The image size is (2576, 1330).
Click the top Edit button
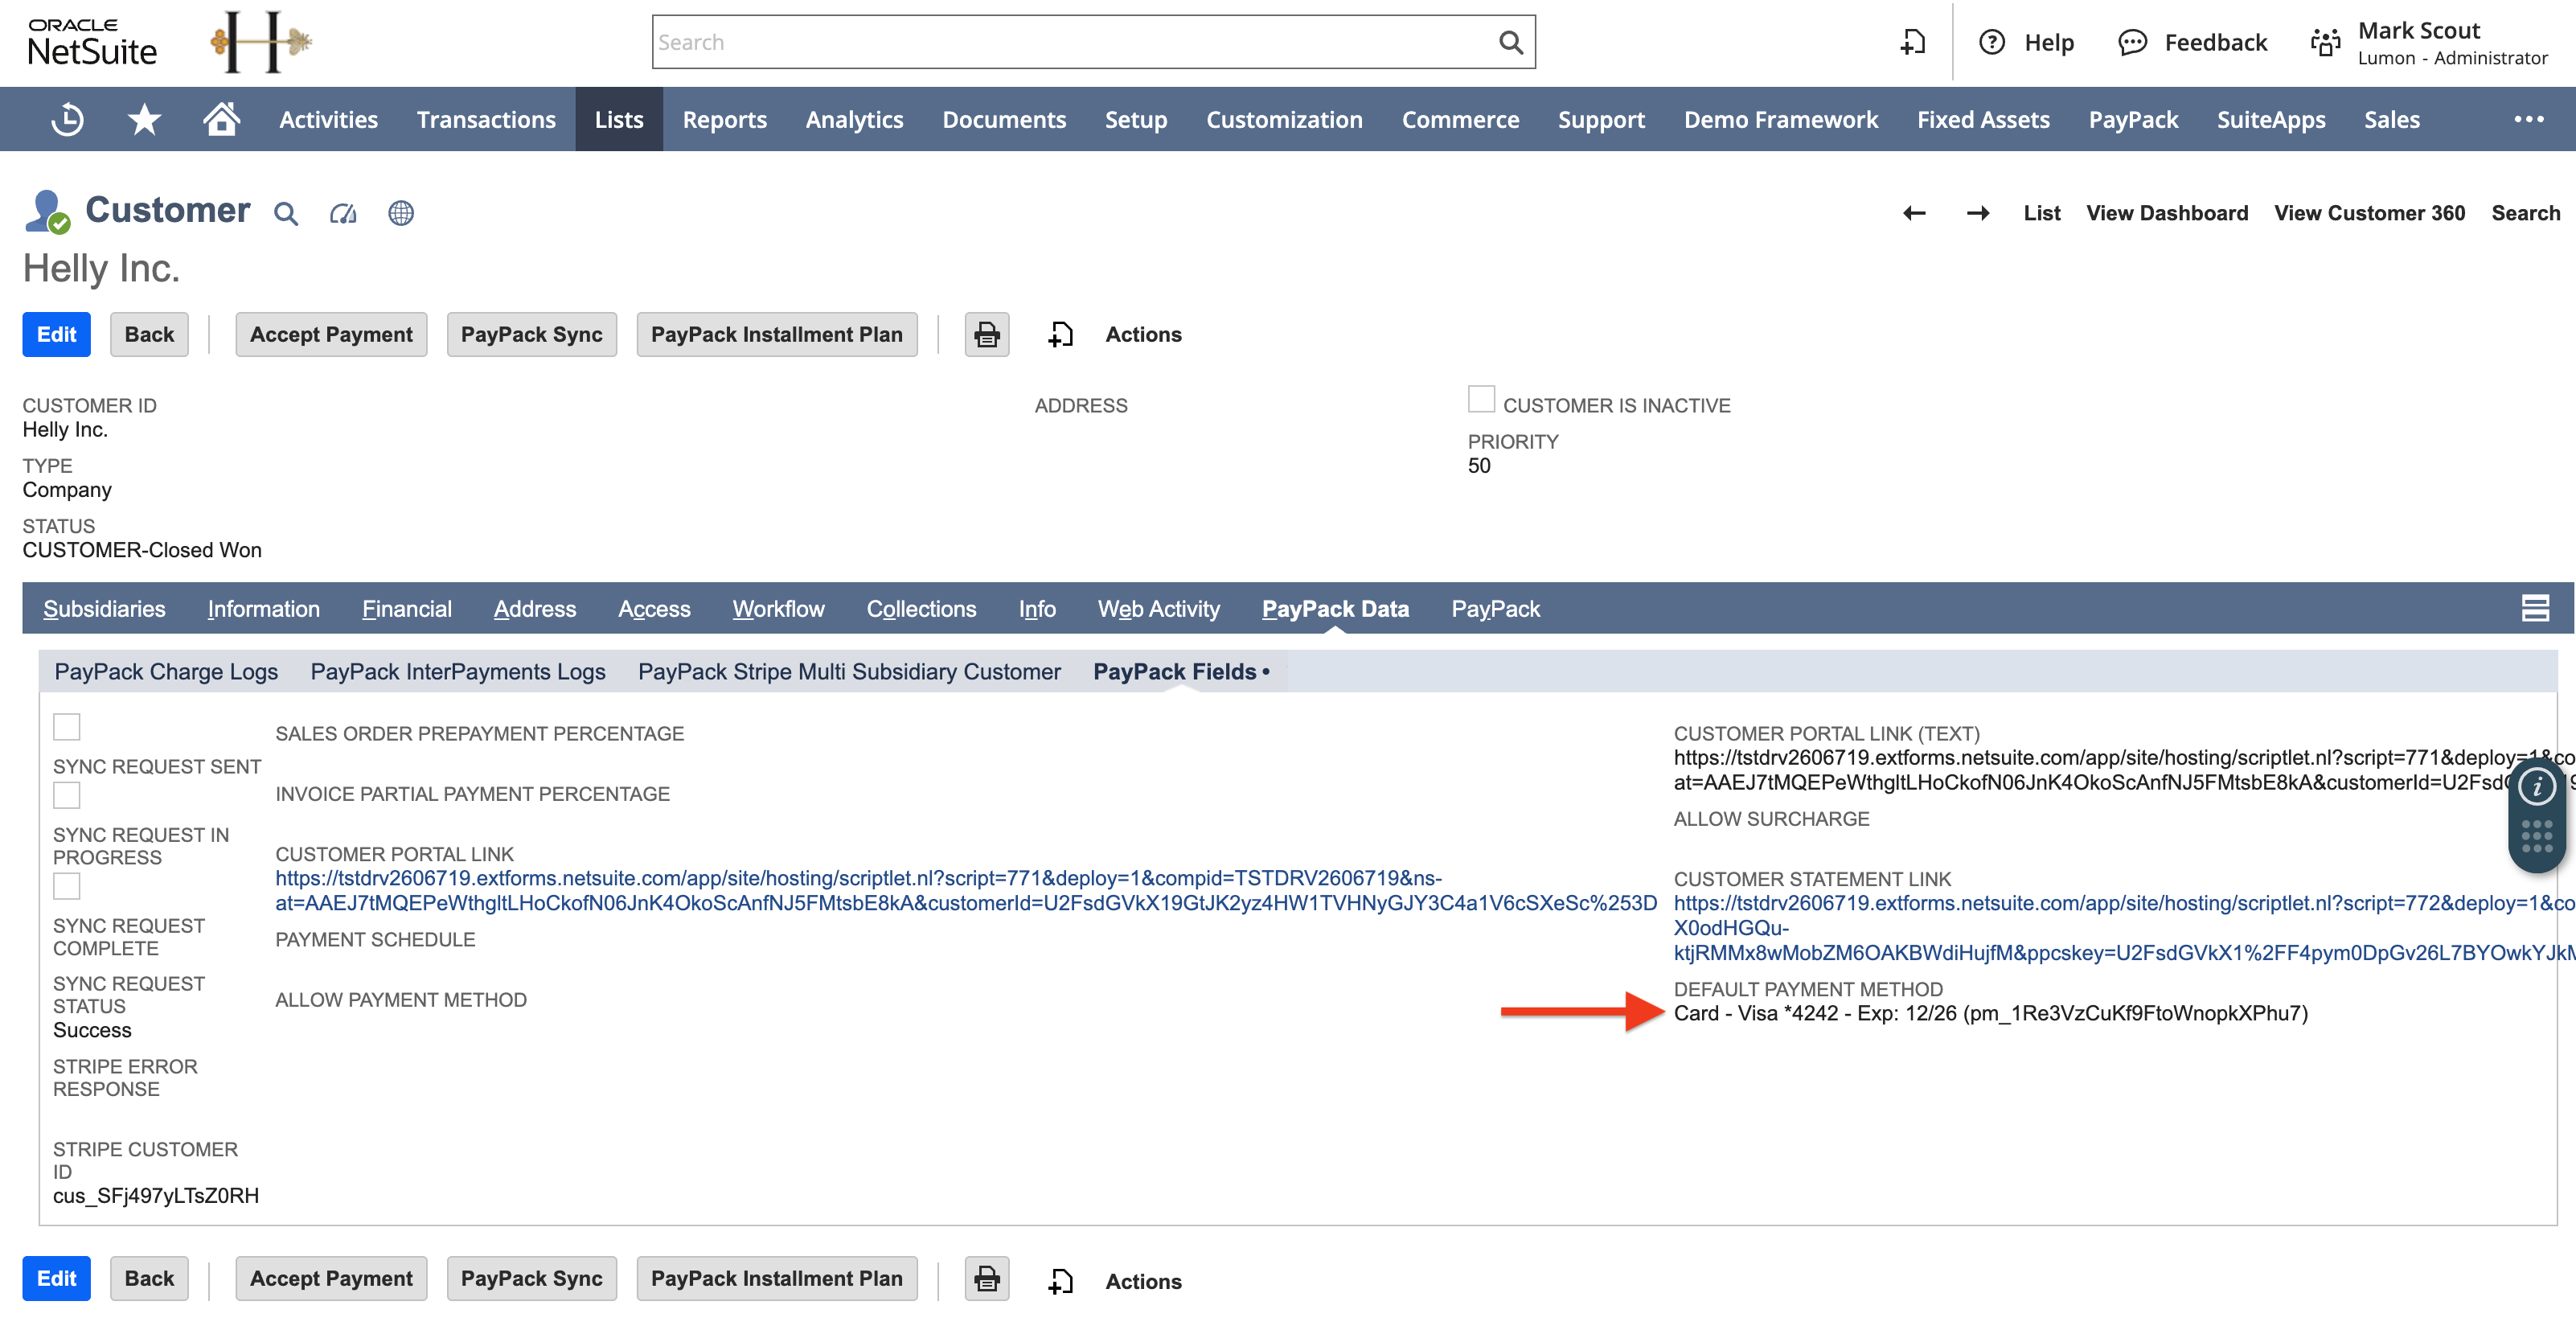[56, 334]
